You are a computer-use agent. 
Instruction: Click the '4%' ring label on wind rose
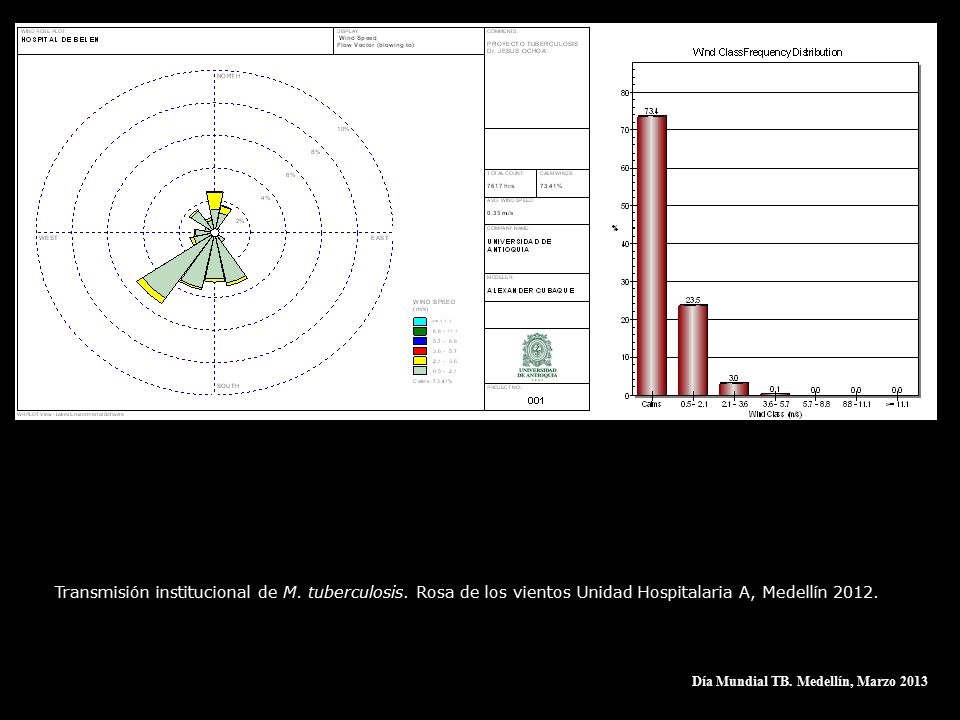(x=265, y=198)
